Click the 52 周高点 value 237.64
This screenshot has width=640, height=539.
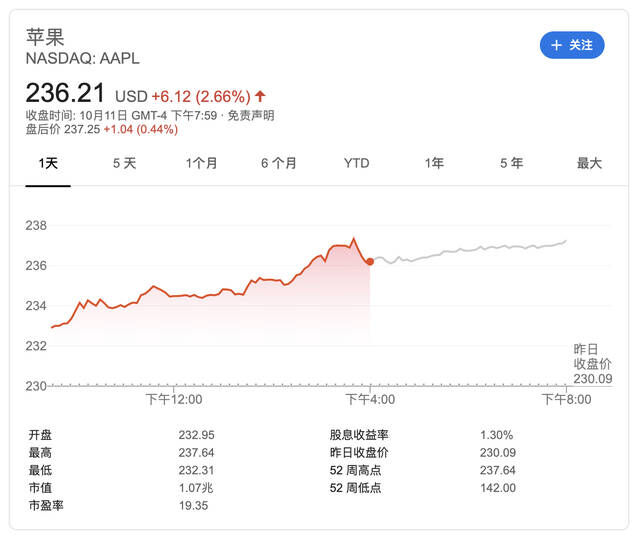pyautogui.click(x=498, y=470)
